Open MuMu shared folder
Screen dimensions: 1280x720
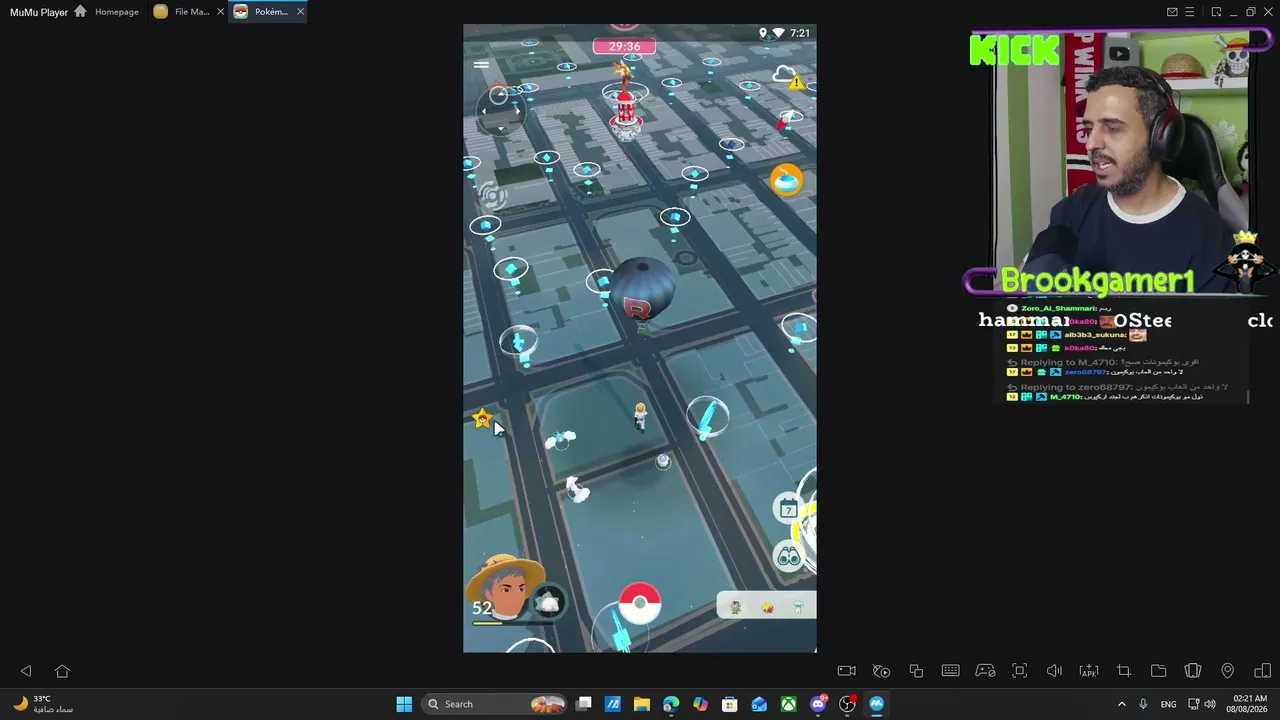1158,671
